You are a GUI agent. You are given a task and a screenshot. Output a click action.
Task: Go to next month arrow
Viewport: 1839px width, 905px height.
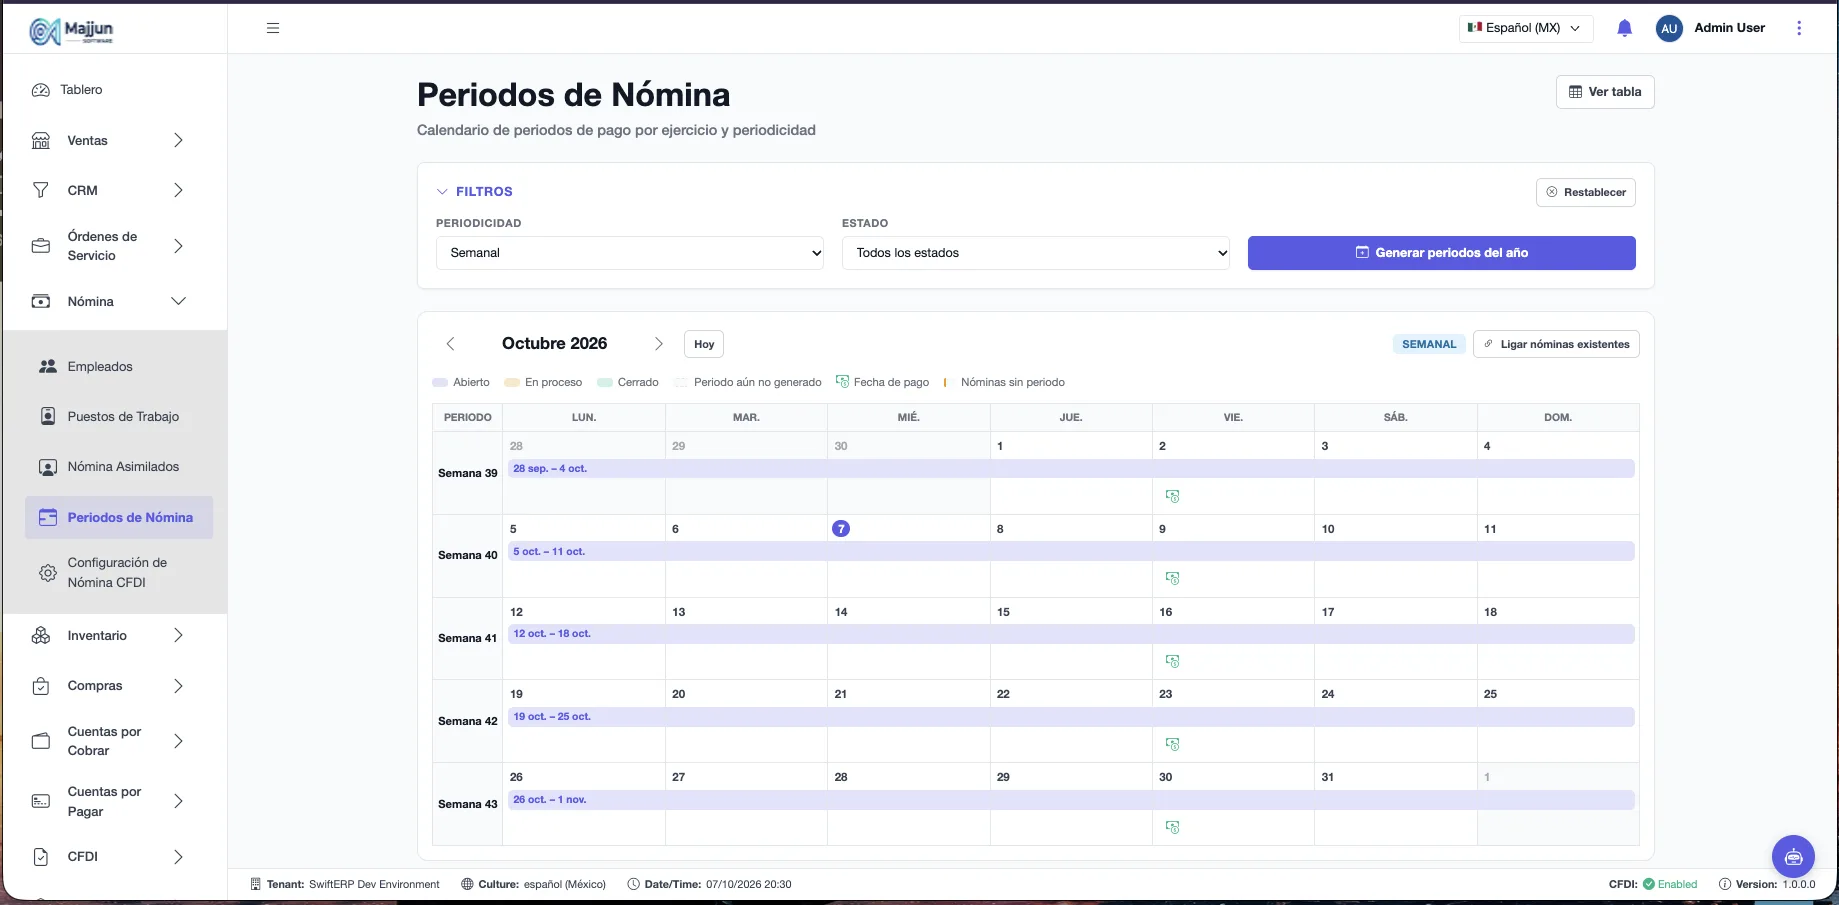click(658, 344)
